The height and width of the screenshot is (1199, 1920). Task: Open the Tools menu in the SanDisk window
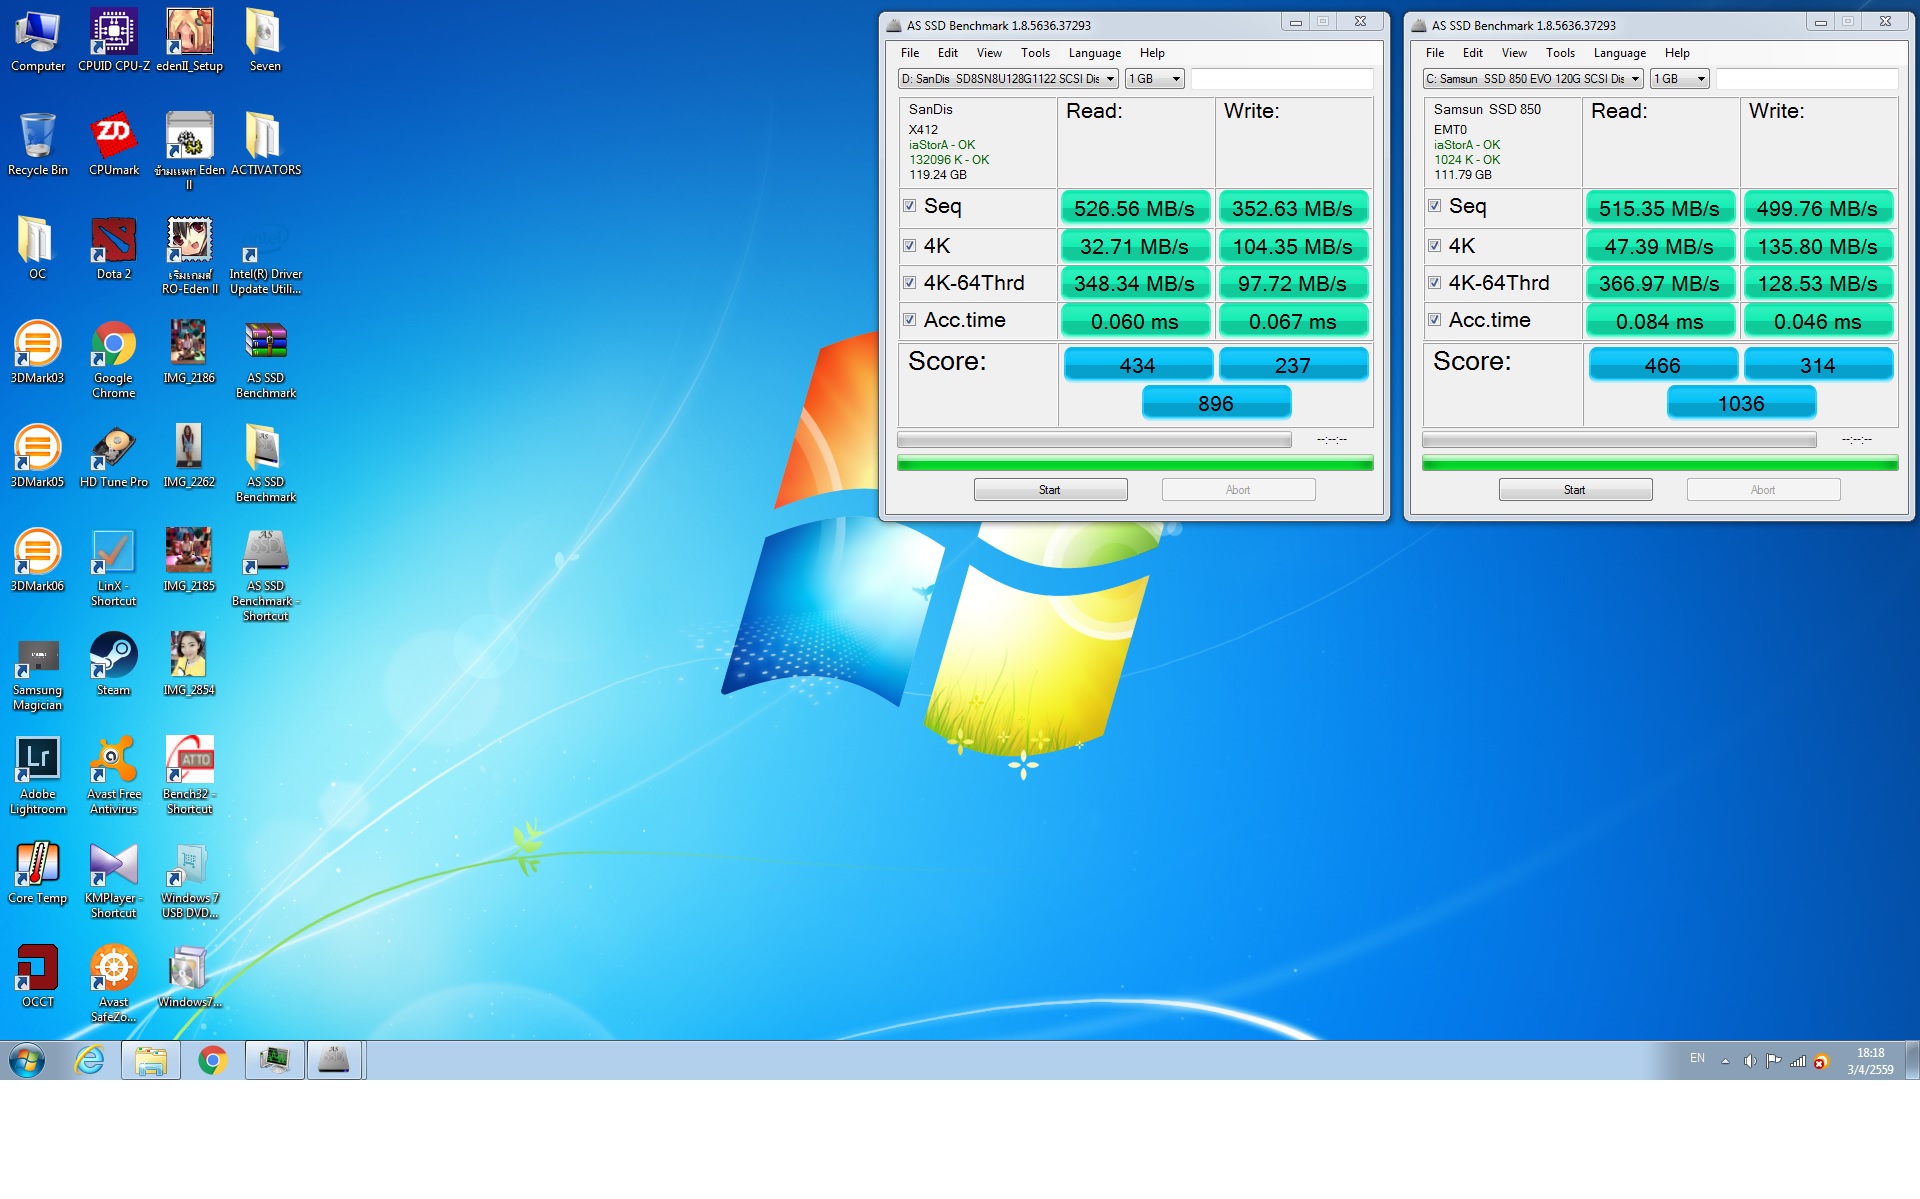[1035, 53]
